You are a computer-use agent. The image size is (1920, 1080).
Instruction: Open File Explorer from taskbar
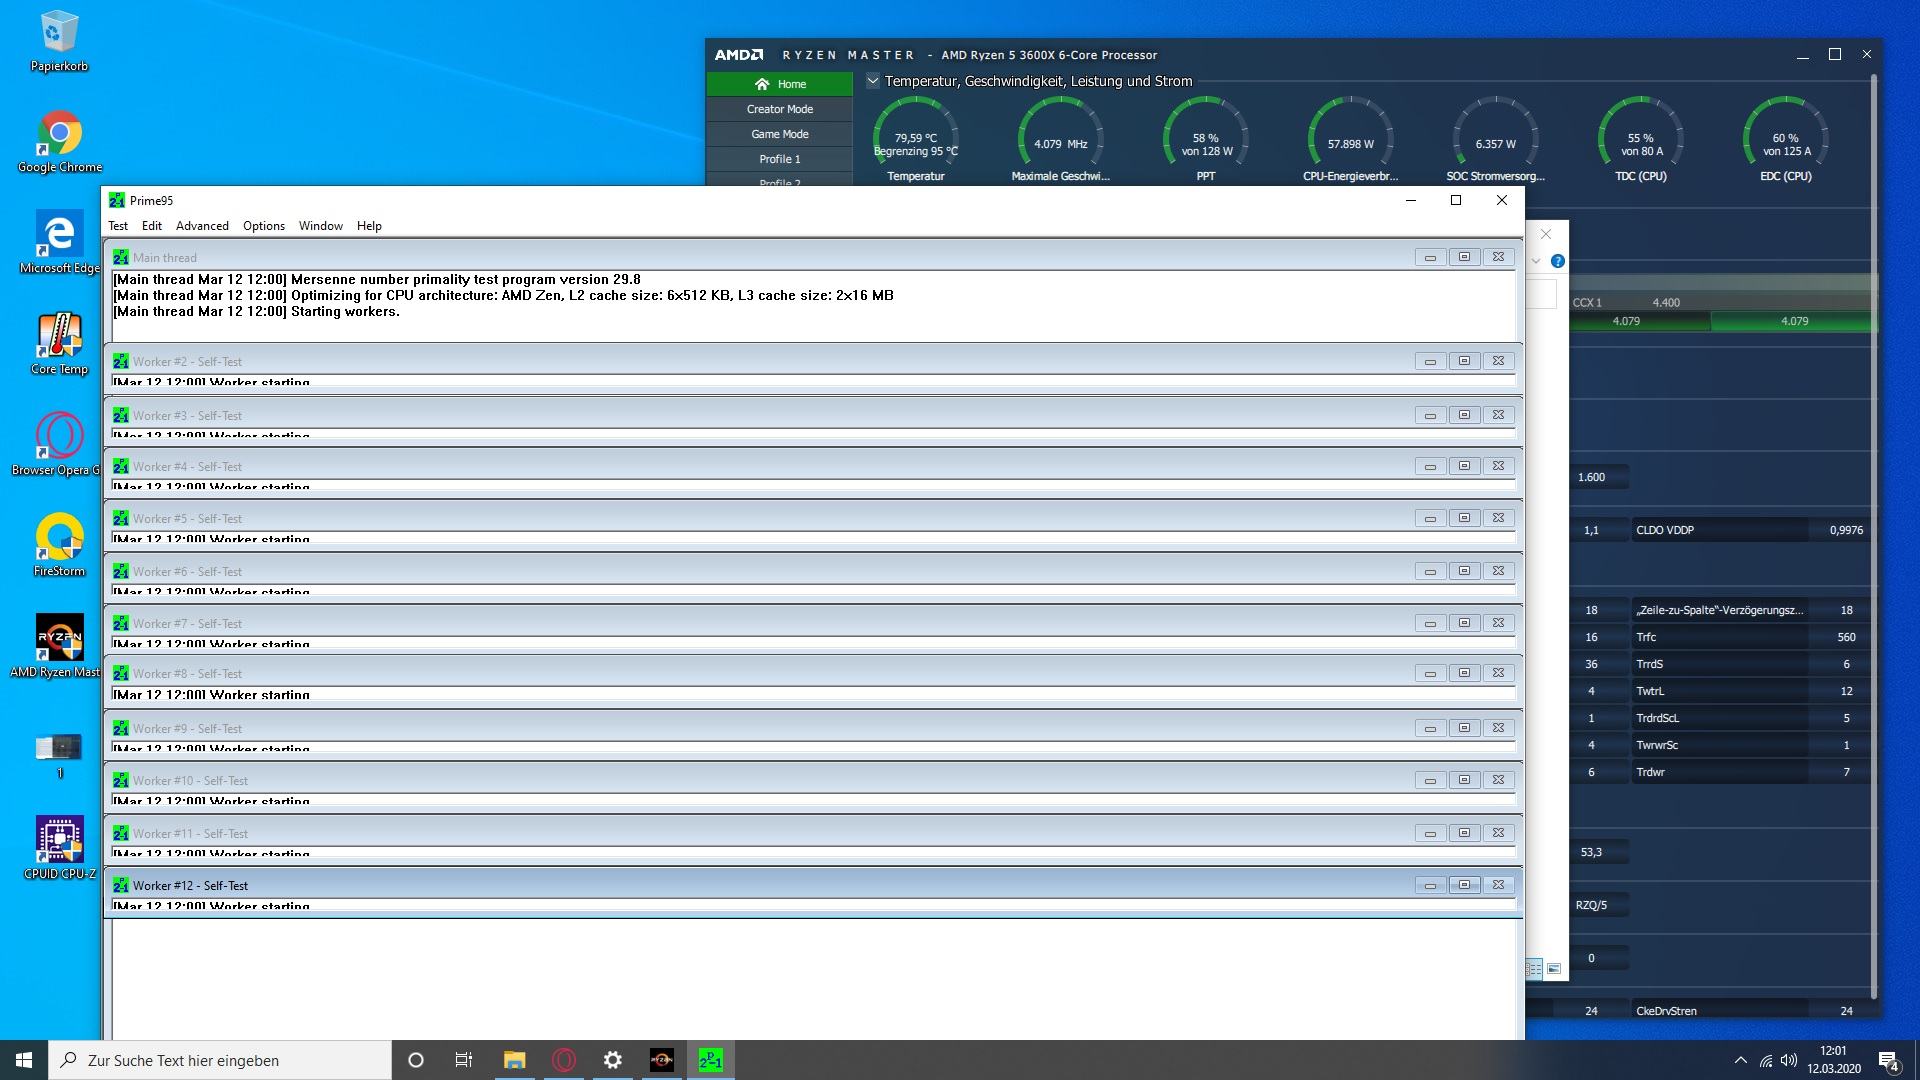514,1060
